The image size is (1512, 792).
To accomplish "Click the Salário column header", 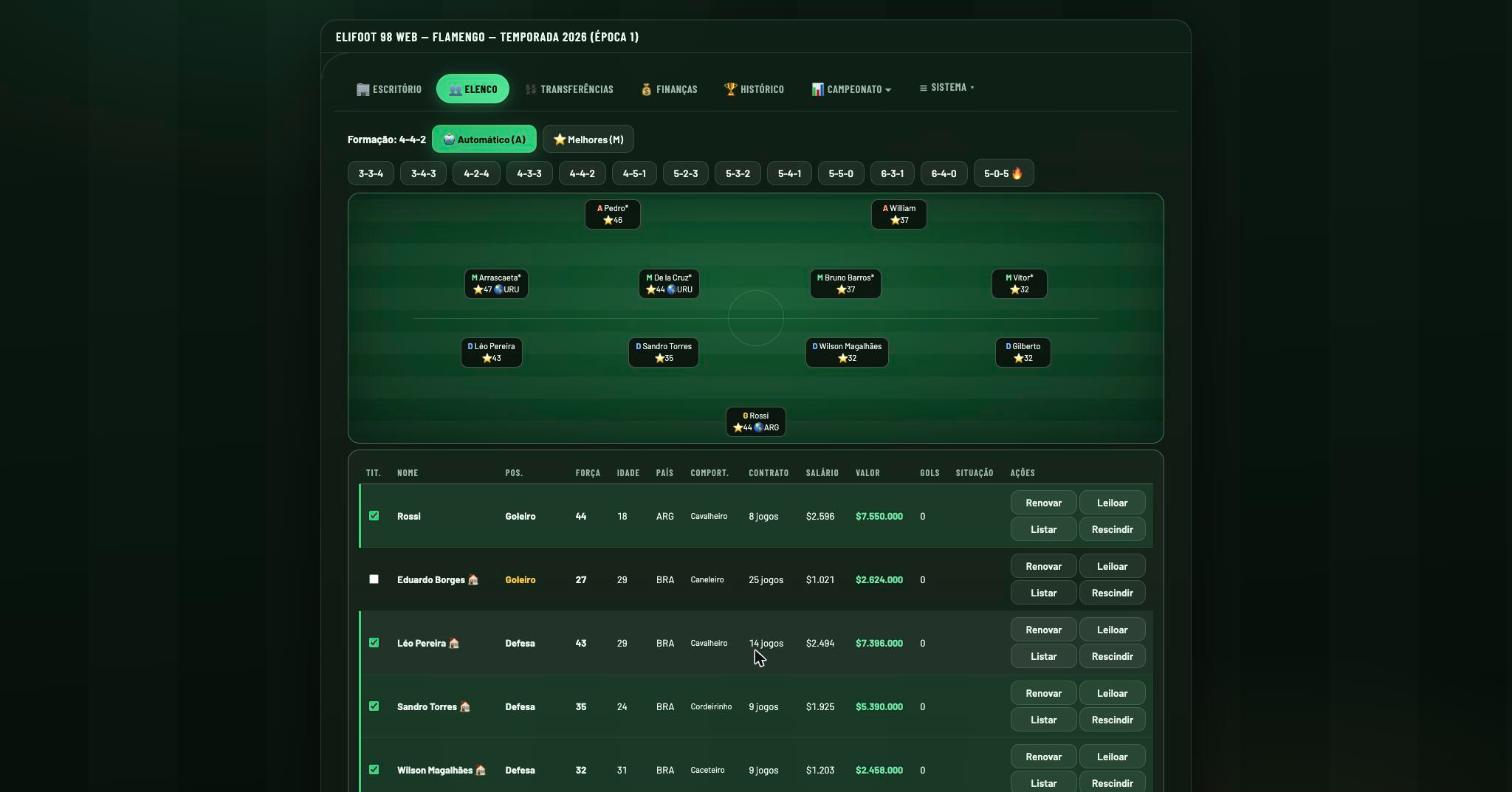I will click(822, 473).
